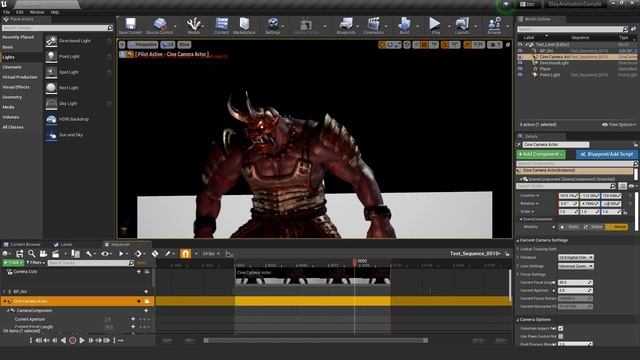Open the Window menu
The width and height of the screenshot is (640, 360).
(37, 12)
